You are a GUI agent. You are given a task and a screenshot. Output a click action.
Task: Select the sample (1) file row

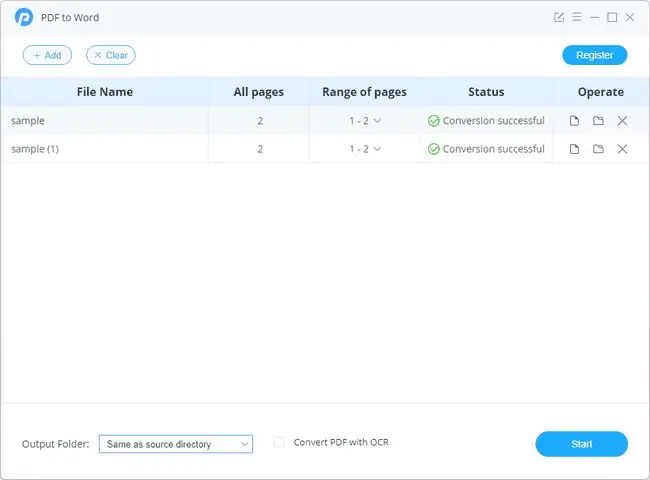(325, 149)
